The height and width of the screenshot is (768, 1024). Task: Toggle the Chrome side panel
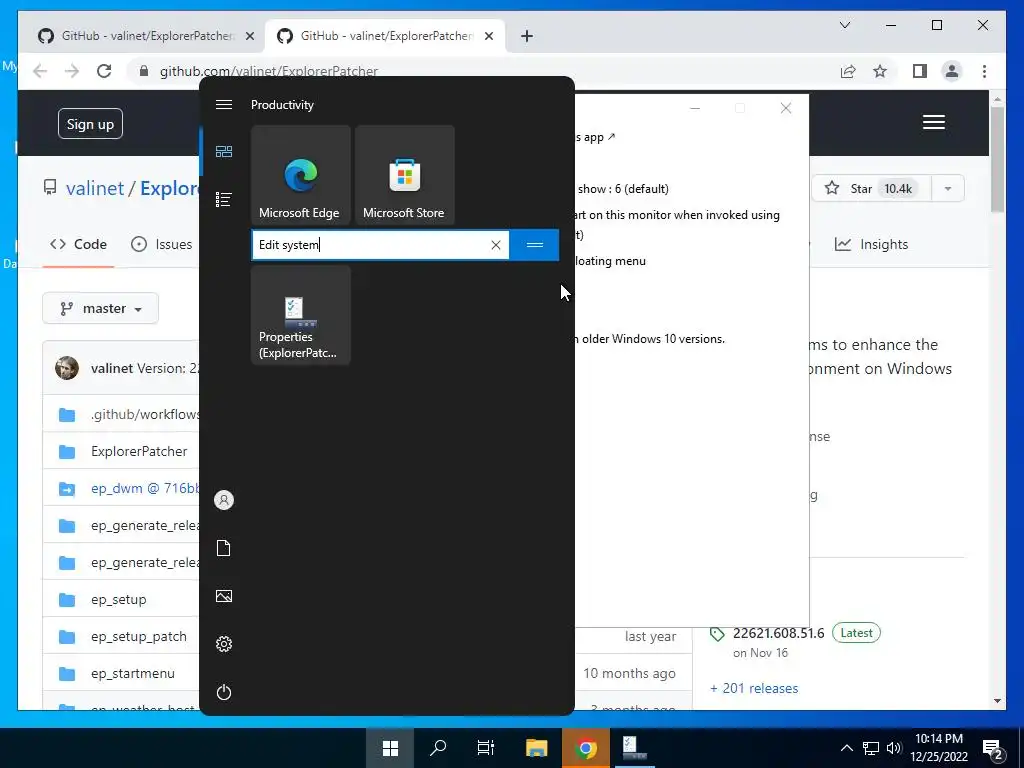[x=920, y=71]
